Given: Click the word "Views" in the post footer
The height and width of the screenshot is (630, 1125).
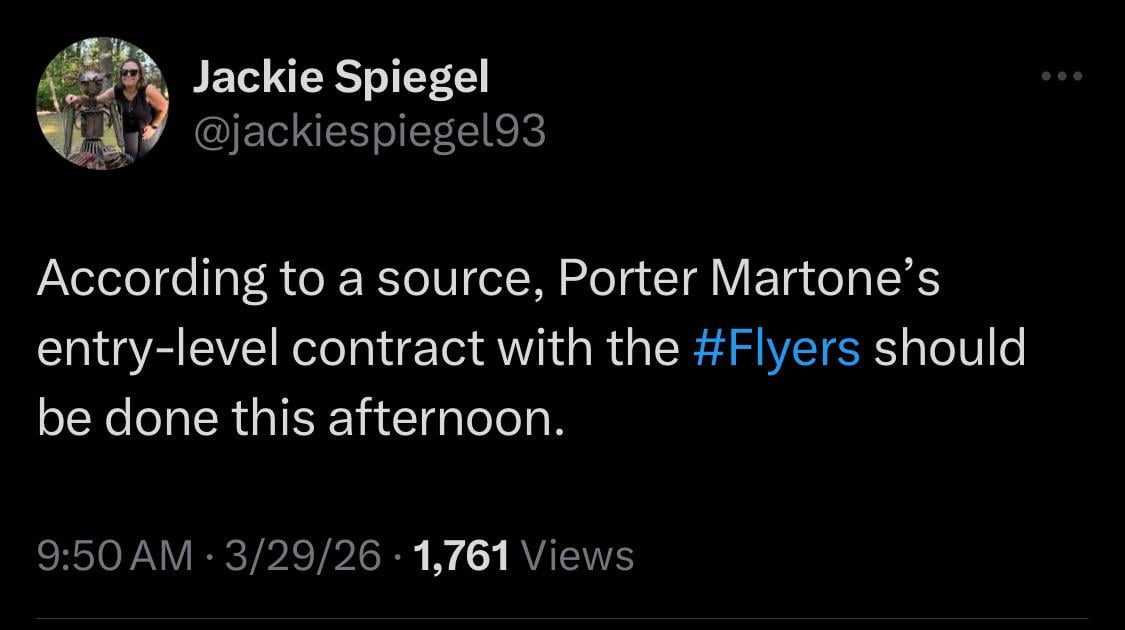Looking at the screenshot, I should pyautogui.click(x=578, y=555).
